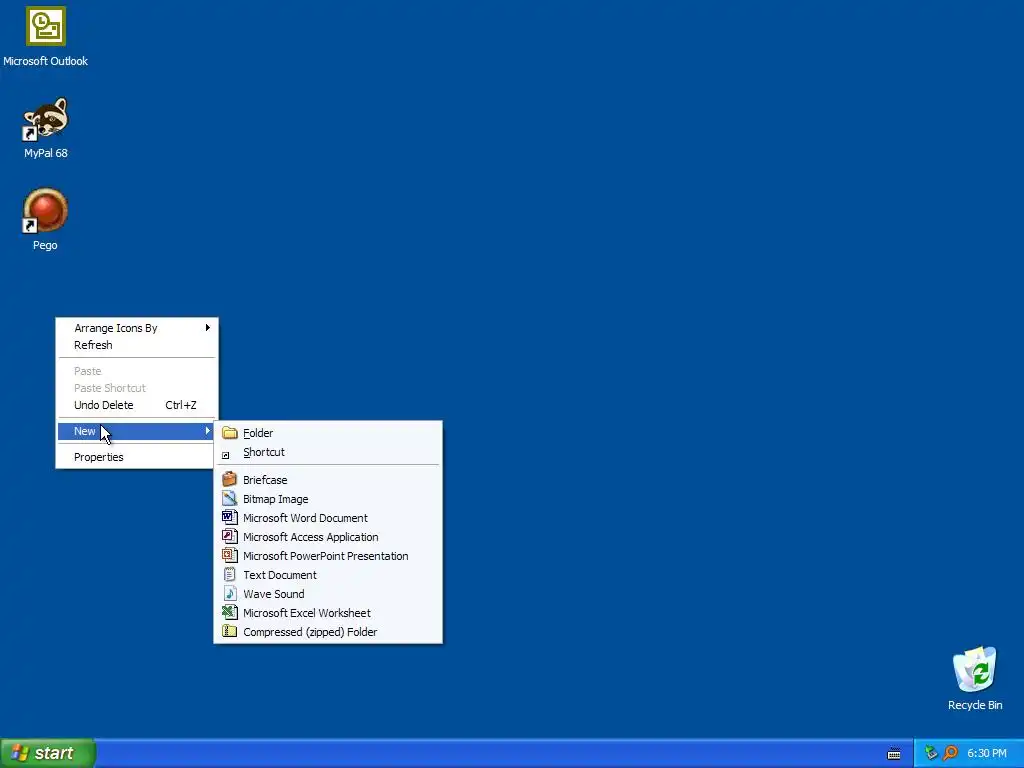Select the Recycle Bin icon
Image resolution: width=1024 pixels, height=768 pixels.
(x=974, y=669)
